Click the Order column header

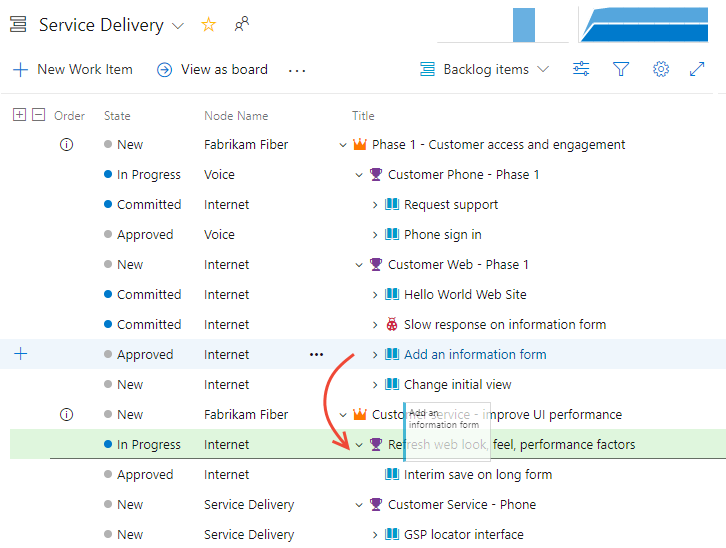tap(69, 116)
